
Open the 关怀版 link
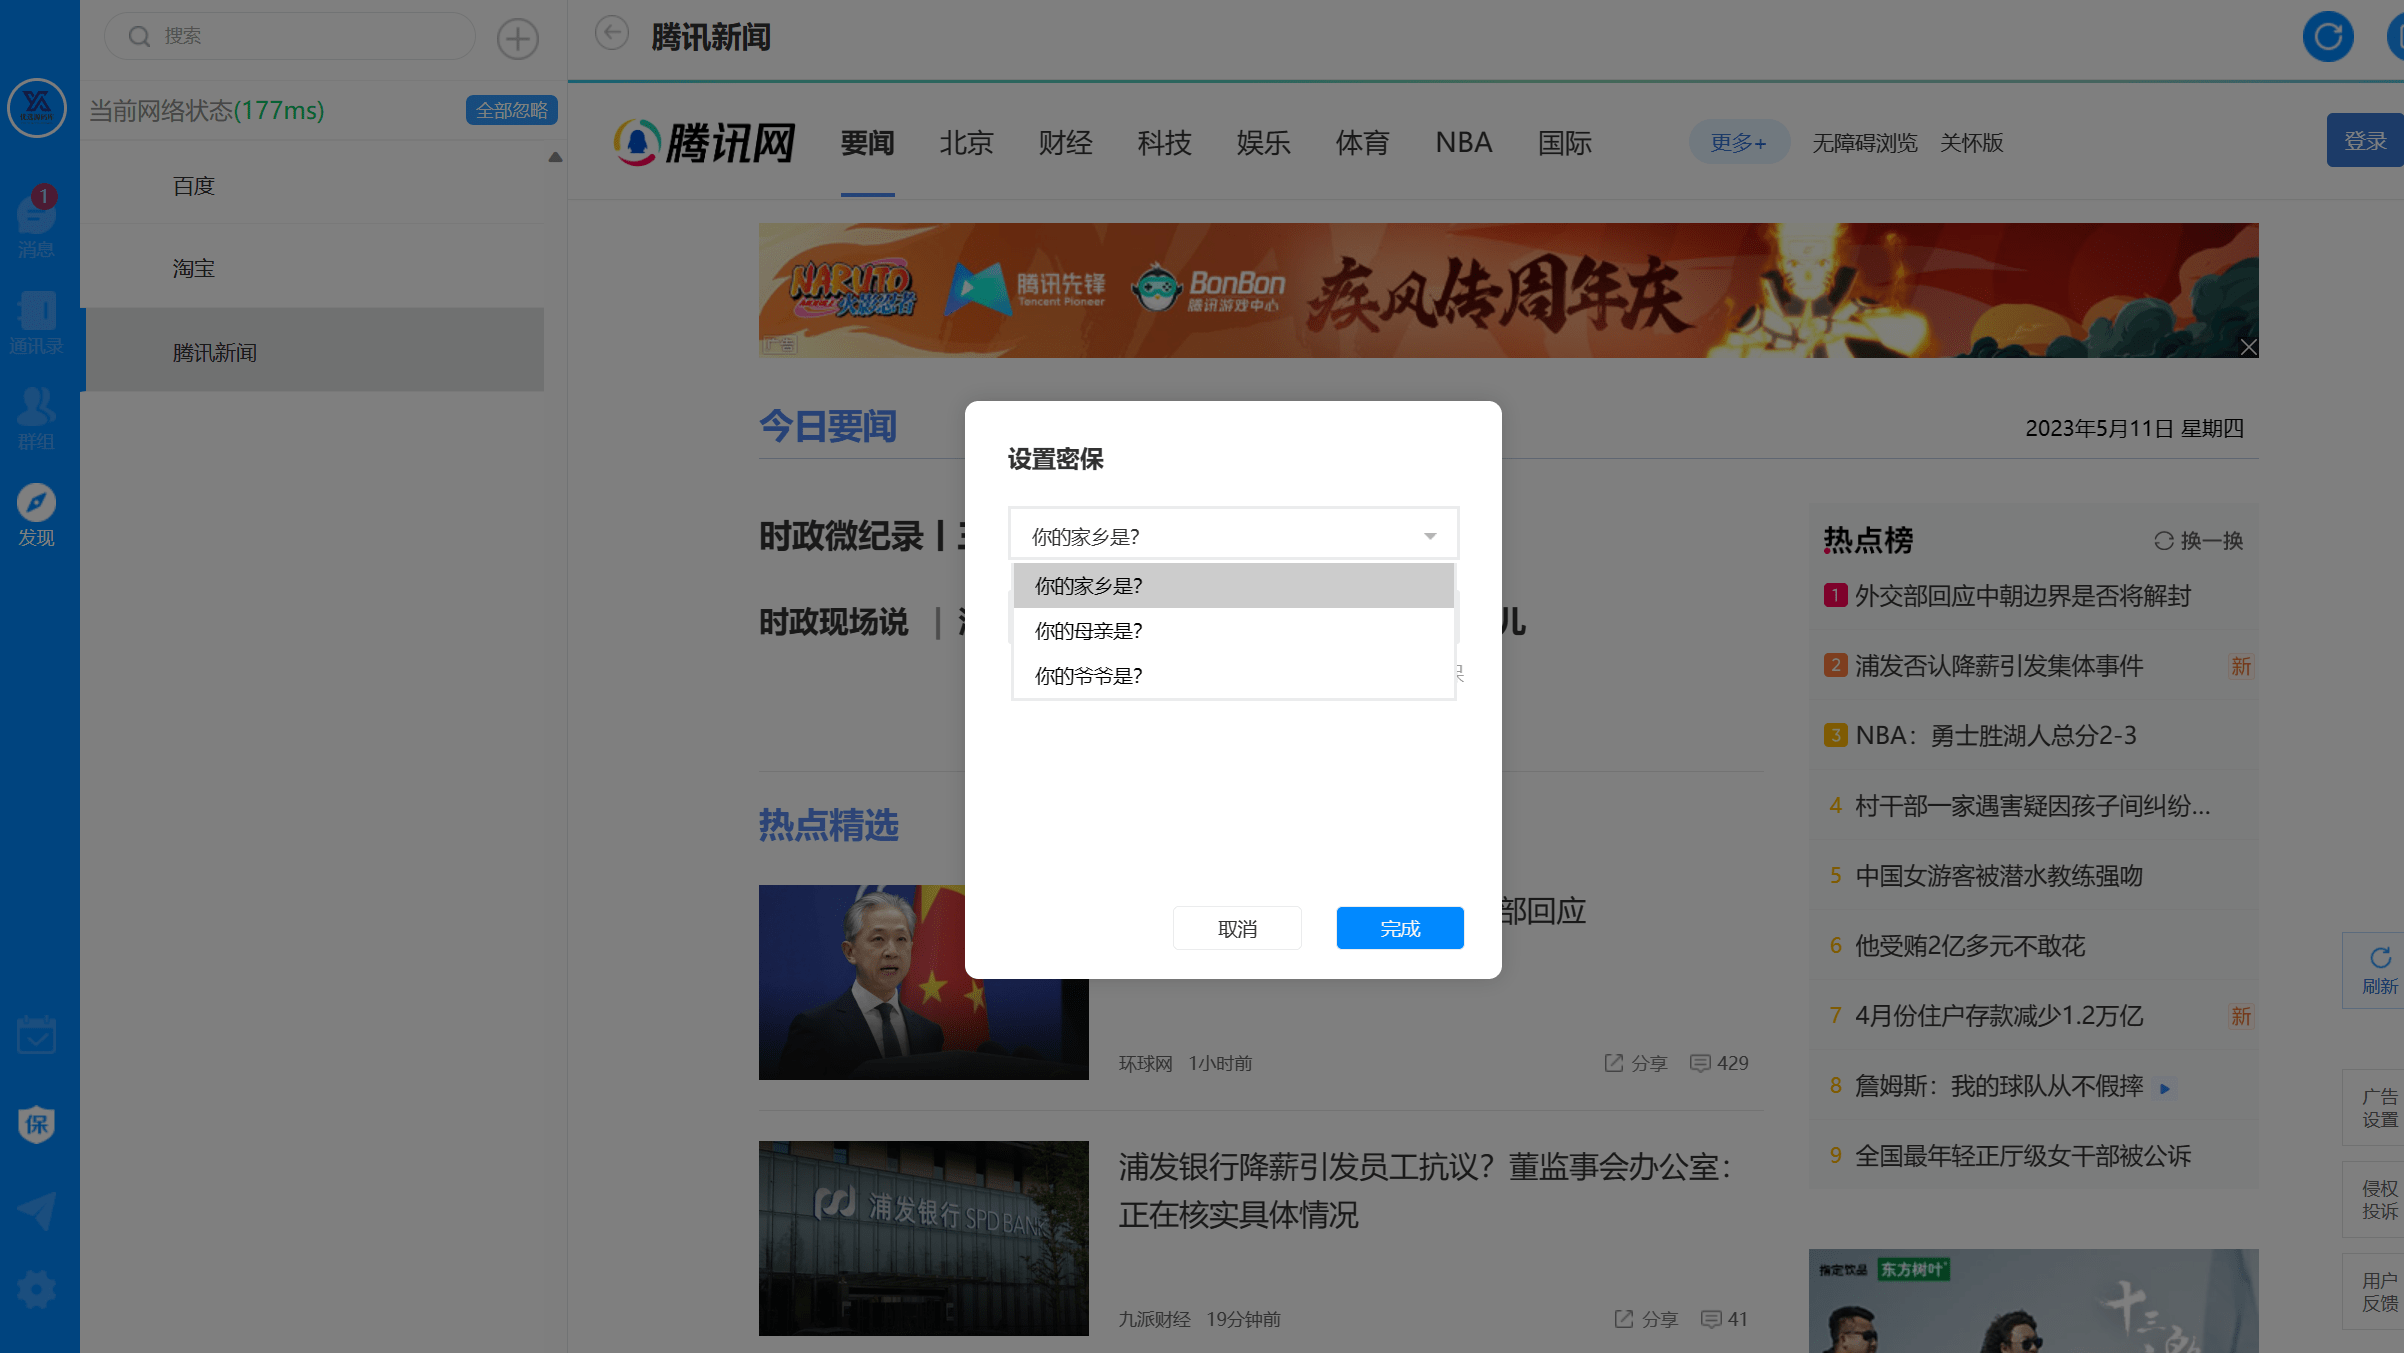pyautogui.click(x=1972, y=143)
